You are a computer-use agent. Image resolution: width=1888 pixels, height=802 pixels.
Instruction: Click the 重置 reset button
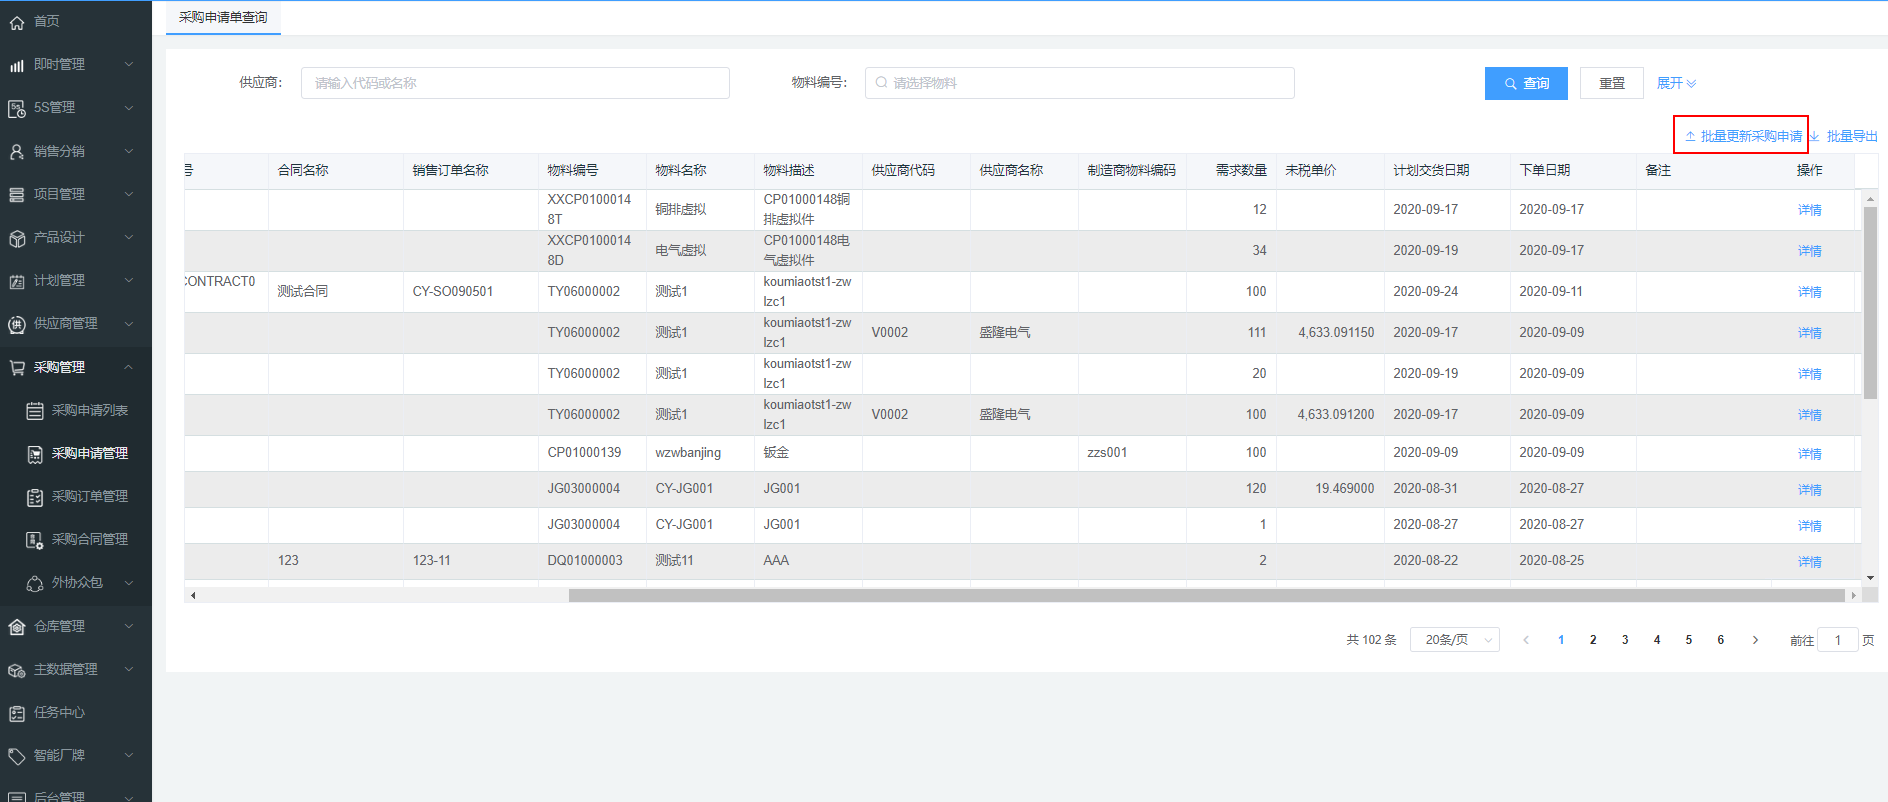(x=1611, y=84)
